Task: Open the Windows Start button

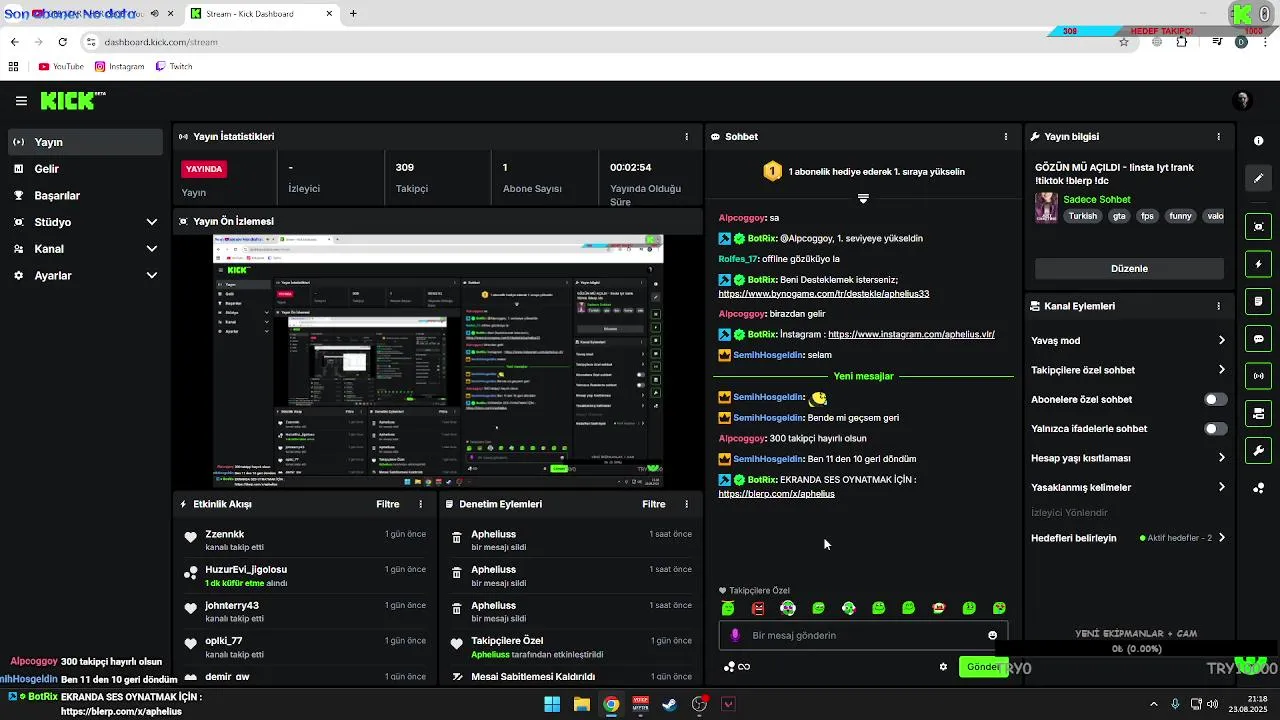Action: (x=552, y=704)
